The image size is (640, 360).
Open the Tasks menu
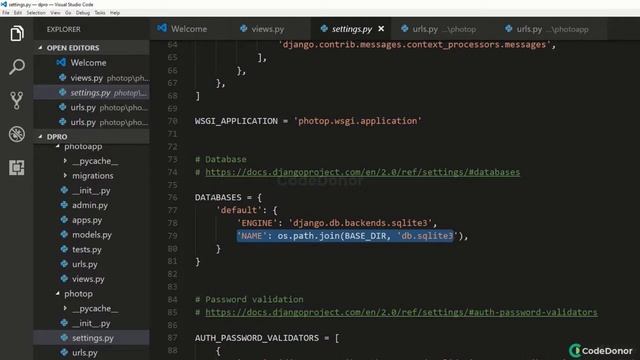[x=100, y=13]
